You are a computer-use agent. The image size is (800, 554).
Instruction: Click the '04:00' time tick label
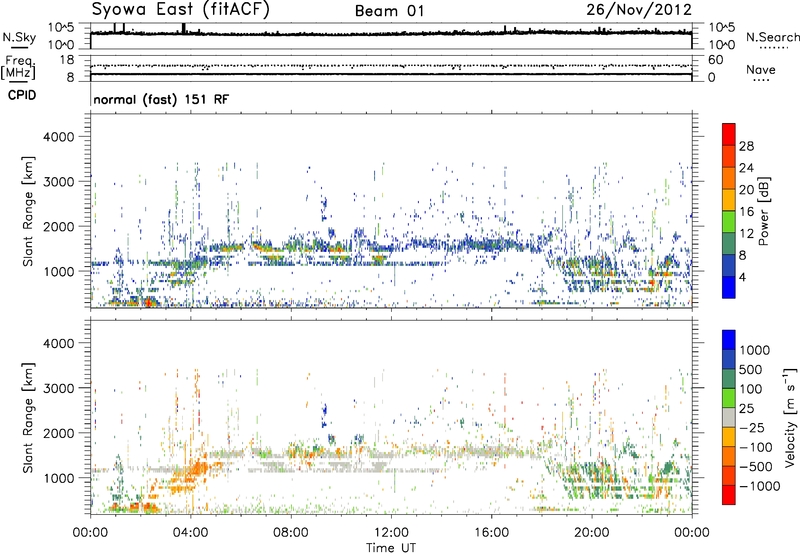point(190,533)
